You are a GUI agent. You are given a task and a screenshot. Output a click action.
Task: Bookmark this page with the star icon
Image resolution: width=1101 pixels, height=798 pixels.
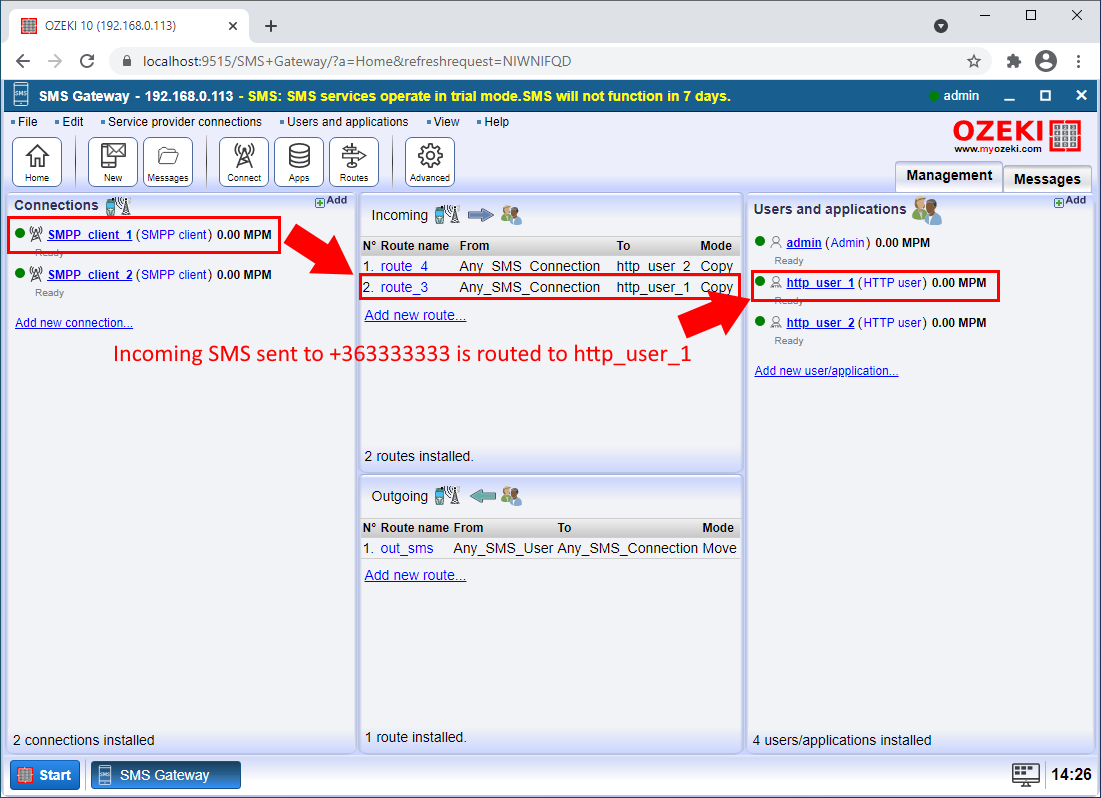[973, 61]
